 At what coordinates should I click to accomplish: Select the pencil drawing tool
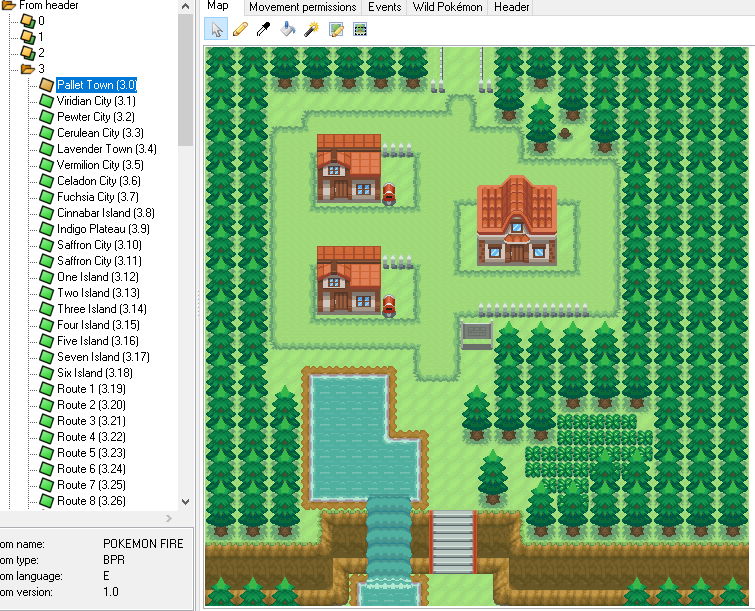click(240, 29)
